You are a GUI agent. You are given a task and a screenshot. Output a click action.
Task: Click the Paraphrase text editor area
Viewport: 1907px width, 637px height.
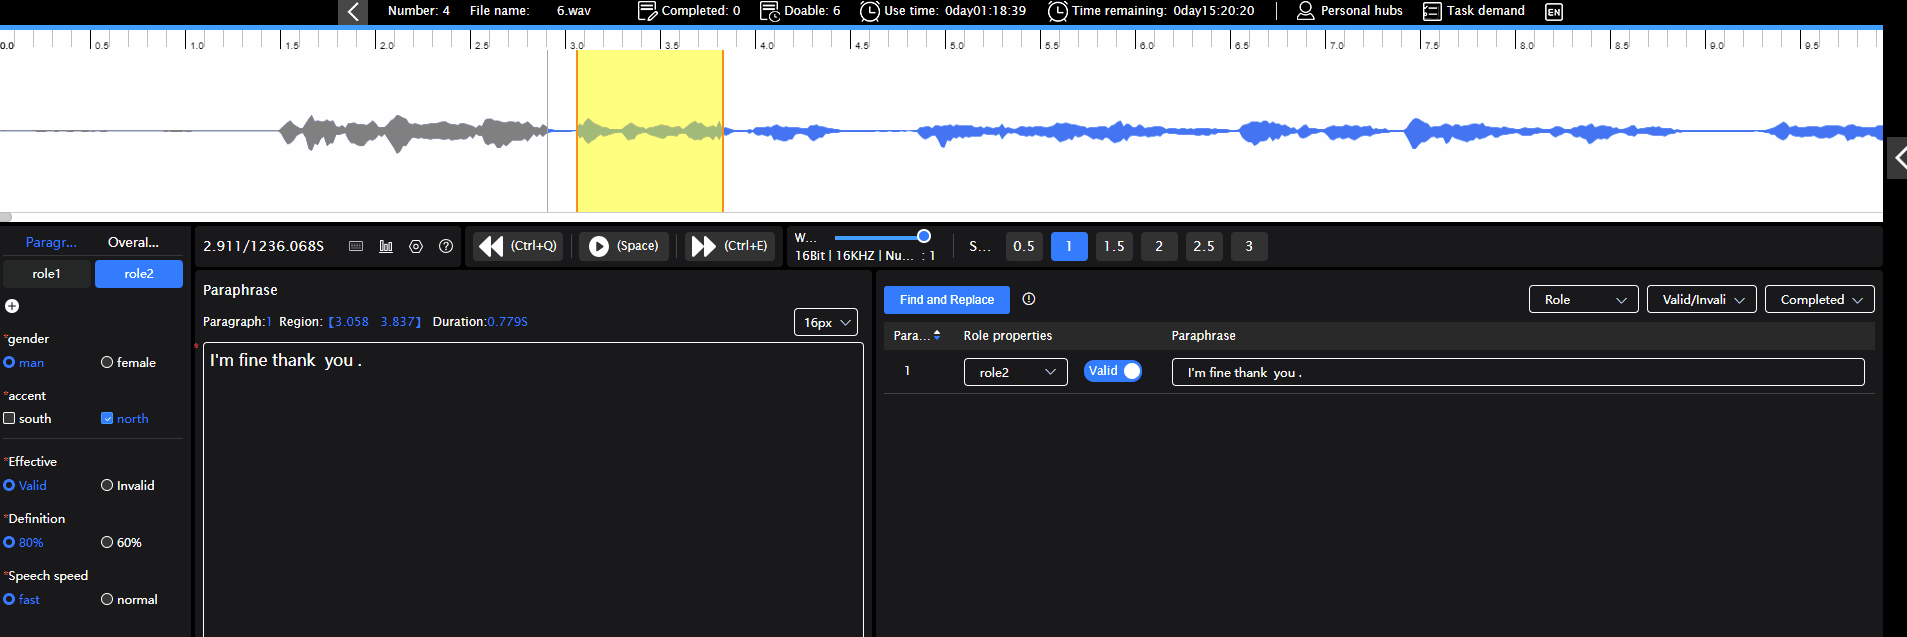coord(533,490)
